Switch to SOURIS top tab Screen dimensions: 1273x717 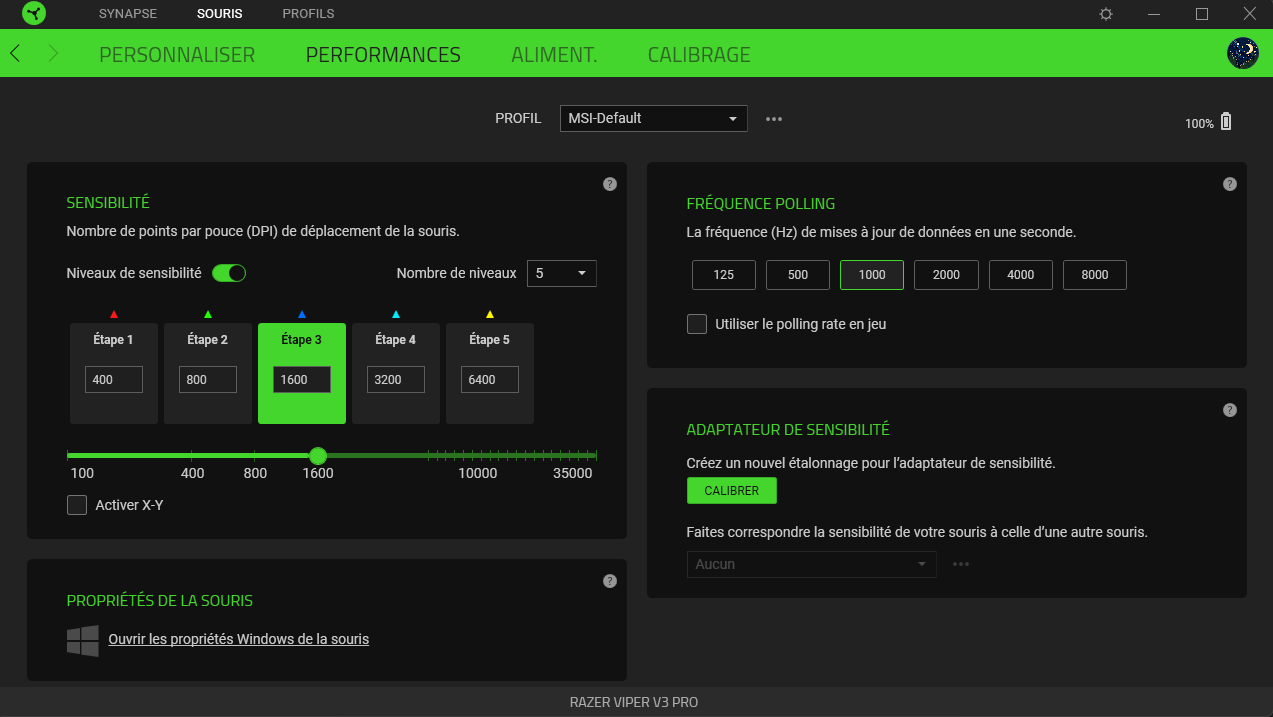coord(220,14)
